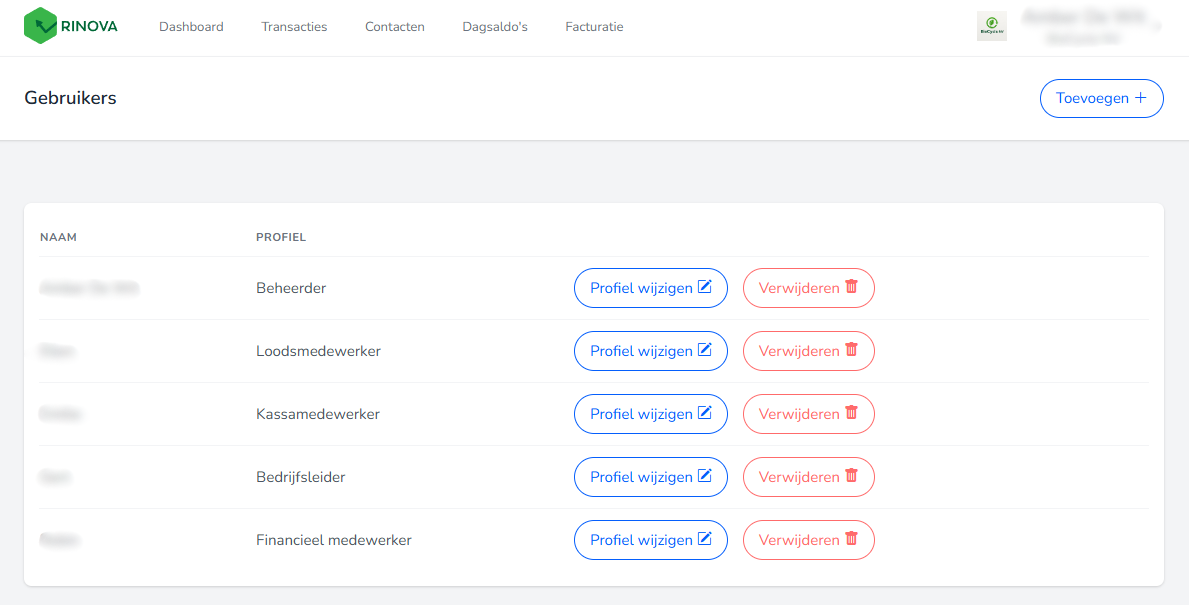1189x605 pixels.
Task: Go to Dagsaldo's
Action: (x=494, y=27)
